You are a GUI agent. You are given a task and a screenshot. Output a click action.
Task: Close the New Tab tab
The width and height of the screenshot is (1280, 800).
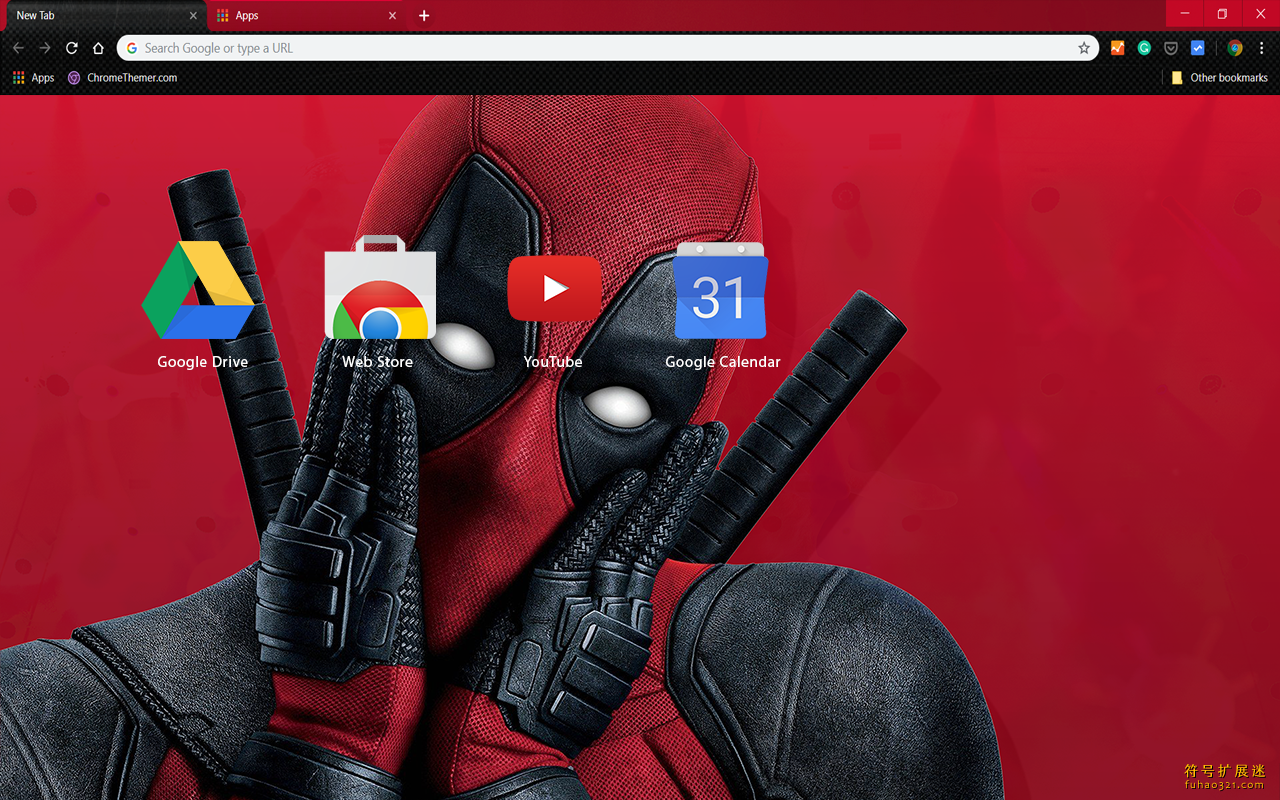pos(193,16)
